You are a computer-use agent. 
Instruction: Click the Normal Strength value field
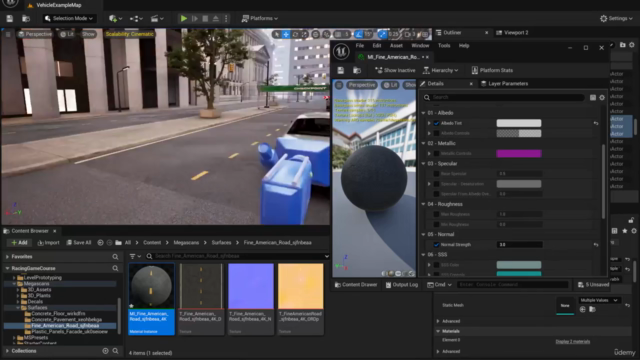coord(519,245)
